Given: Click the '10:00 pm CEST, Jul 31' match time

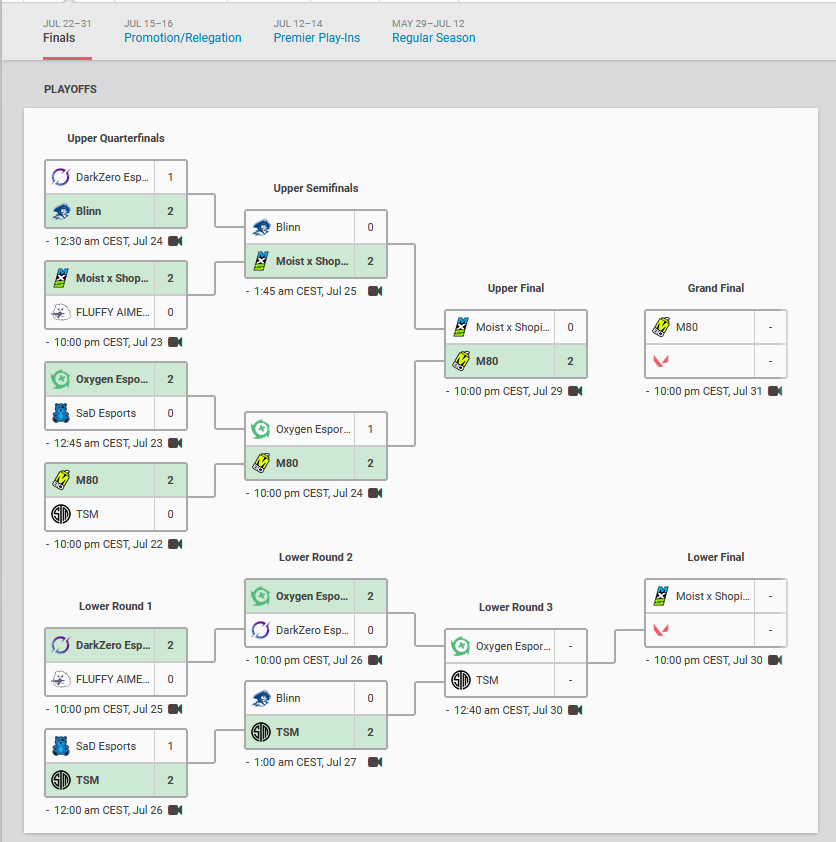Looking at the screenshot, I should pyautogui.click(x=708, y=391).
